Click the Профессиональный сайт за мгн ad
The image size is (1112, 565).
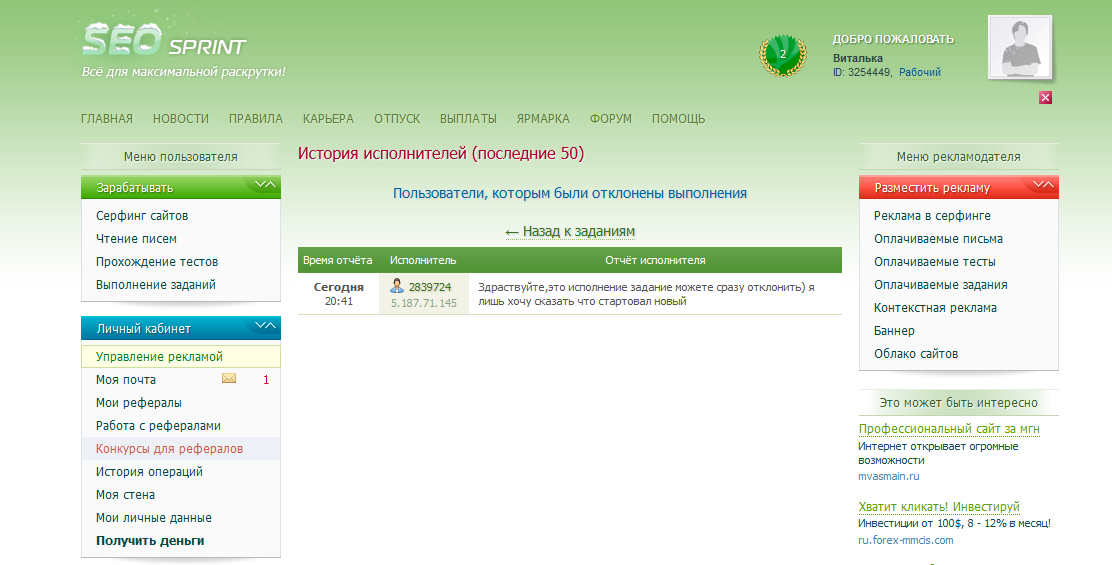pyautogui.click(x=949, y=429)
